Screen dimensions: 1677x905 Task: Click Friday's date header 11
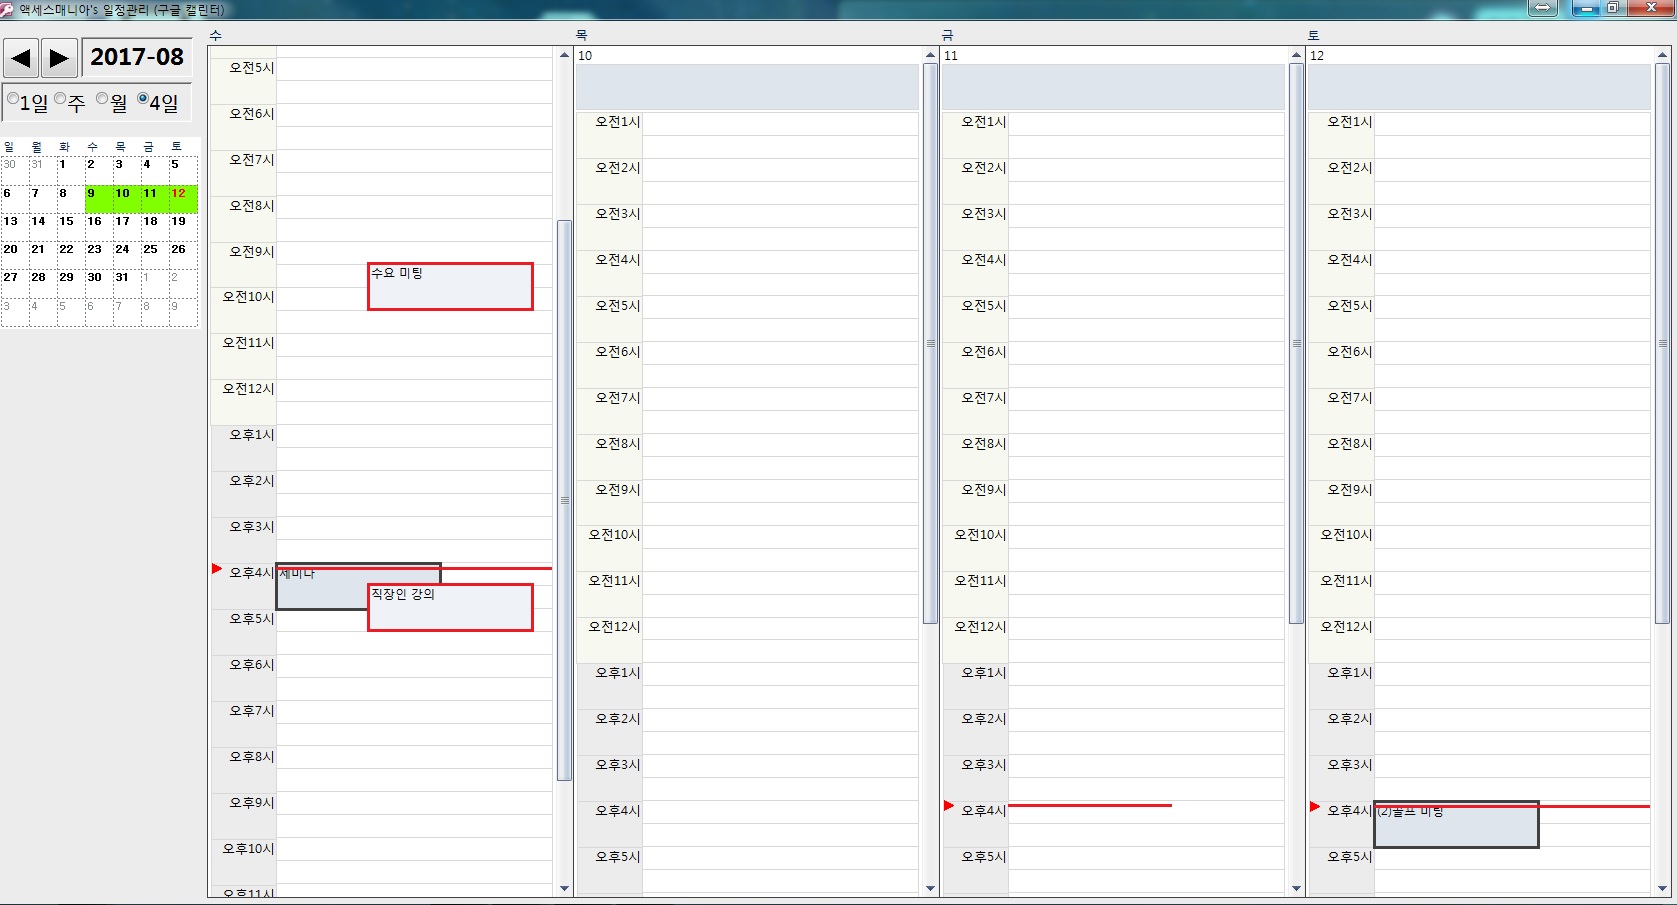pos(951,56)
